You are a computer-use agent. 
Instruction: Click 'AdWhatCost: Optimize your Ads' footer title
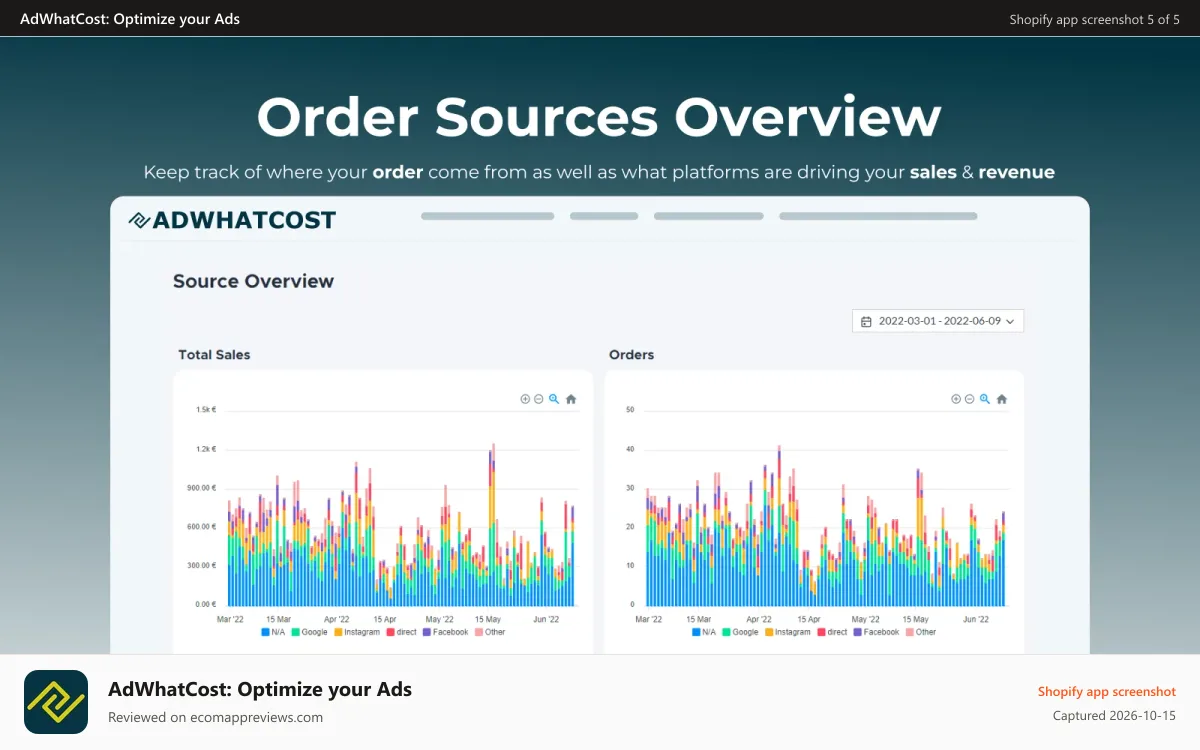[260, 689]
